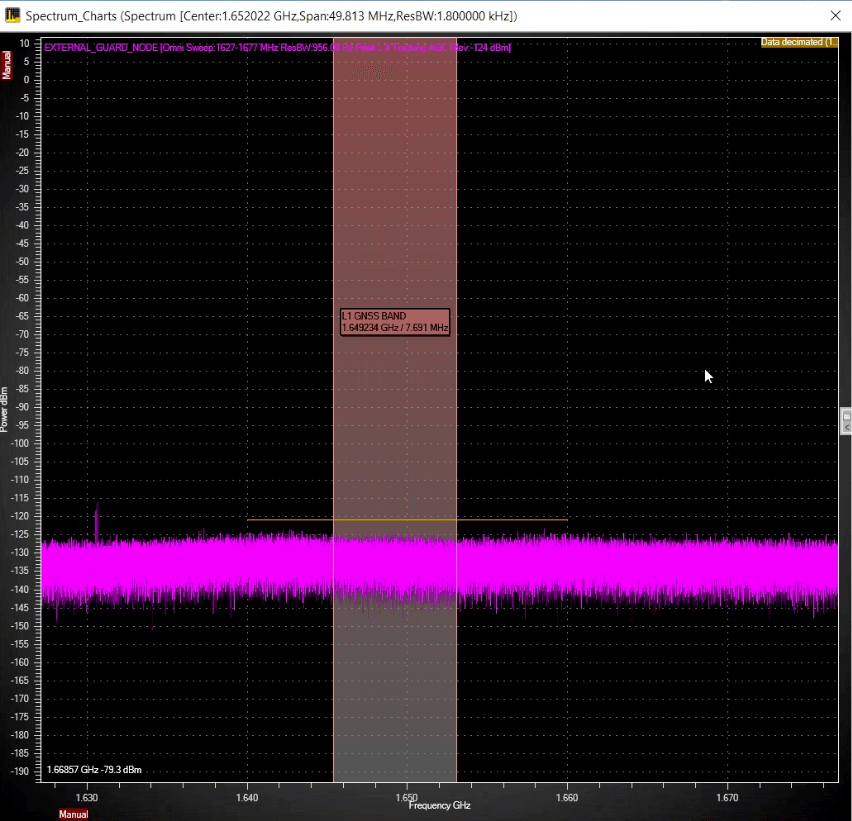Viewport: 852px width, 821px height.
Task: Click the 1.670 frequency tick label
Action: [x=727, y=797]
